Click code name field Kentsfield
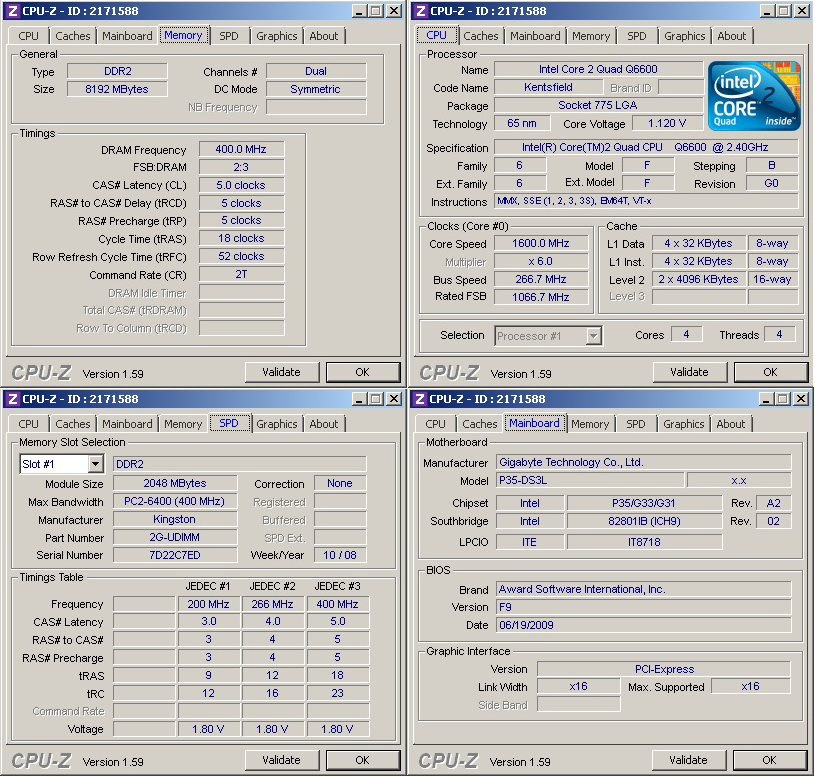The height and width of the screenshot is (777, 815). click(x=548, y=87)
